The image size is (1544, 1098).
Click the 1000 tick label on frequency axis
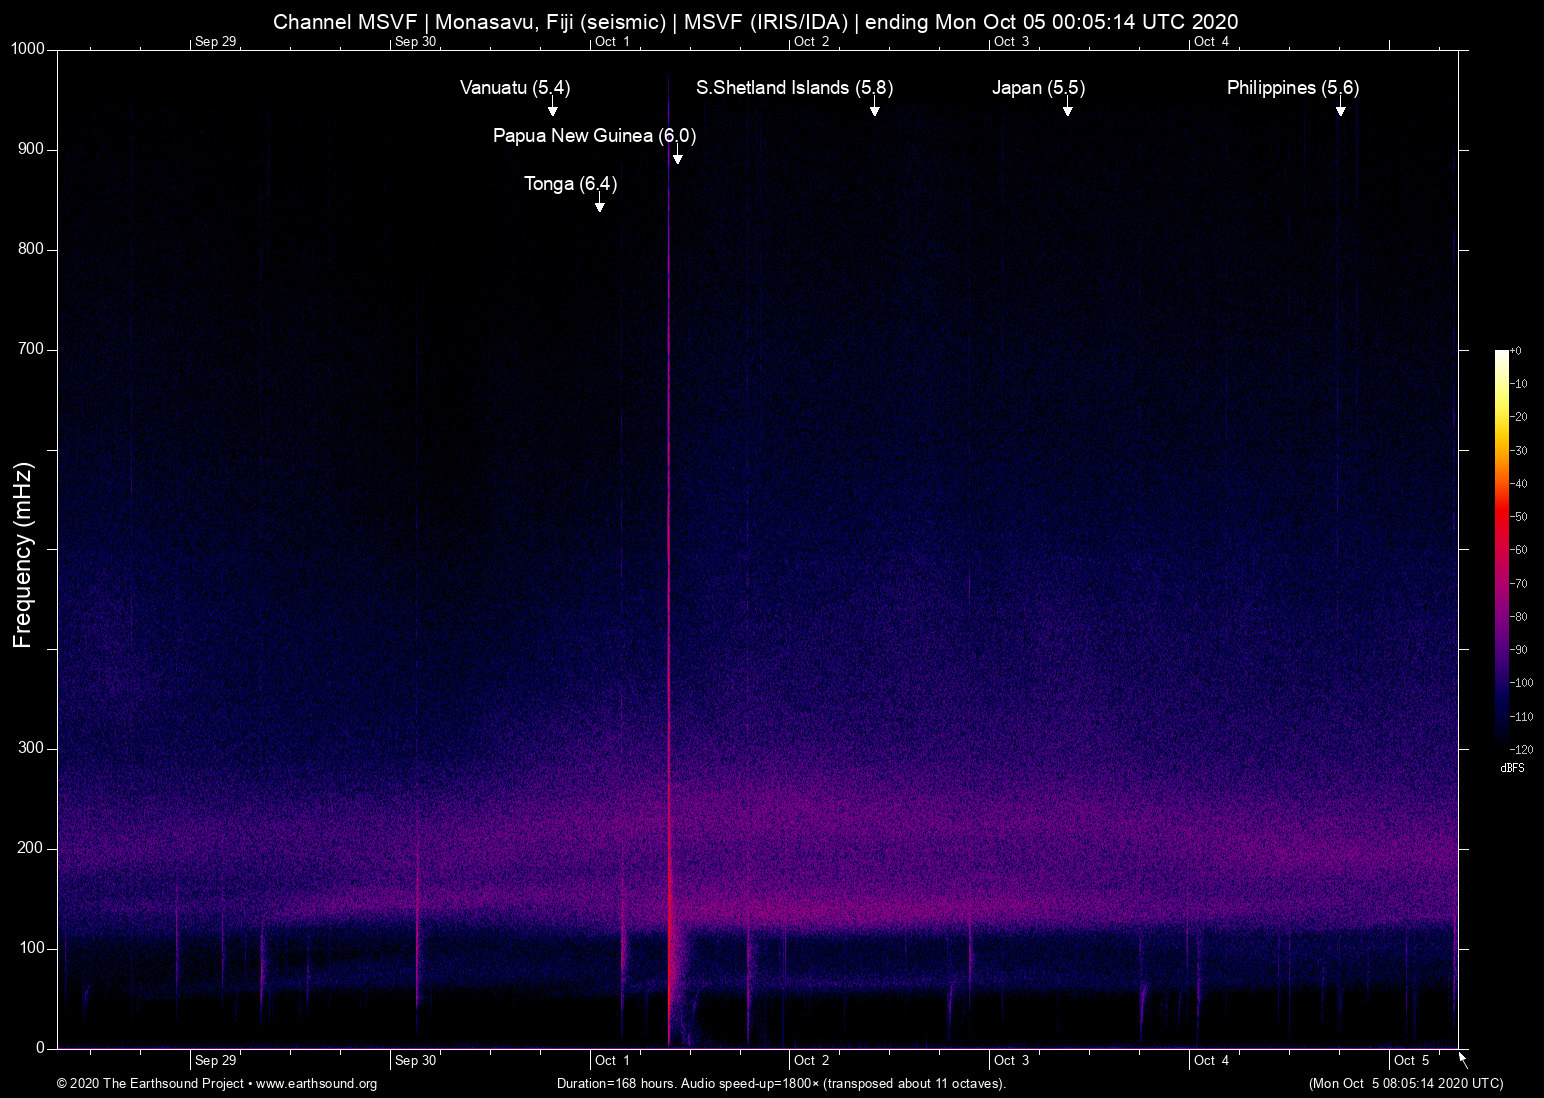[x=28, y=49]
